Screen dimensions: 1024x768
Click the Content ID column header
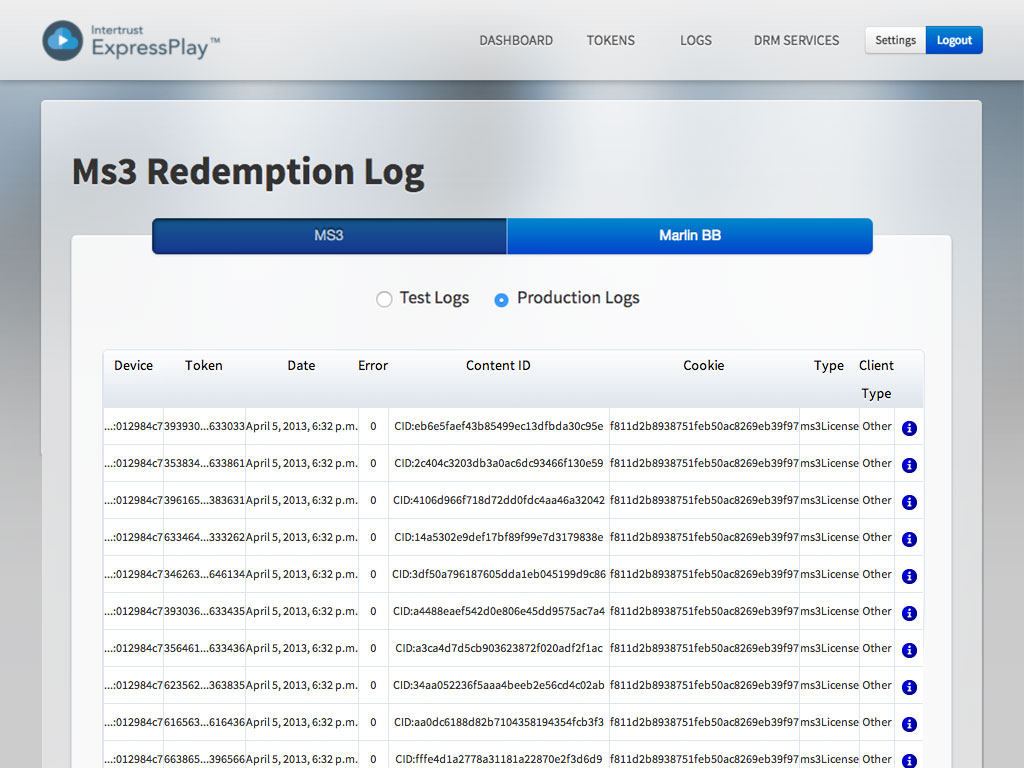click(x=498, y=366)
